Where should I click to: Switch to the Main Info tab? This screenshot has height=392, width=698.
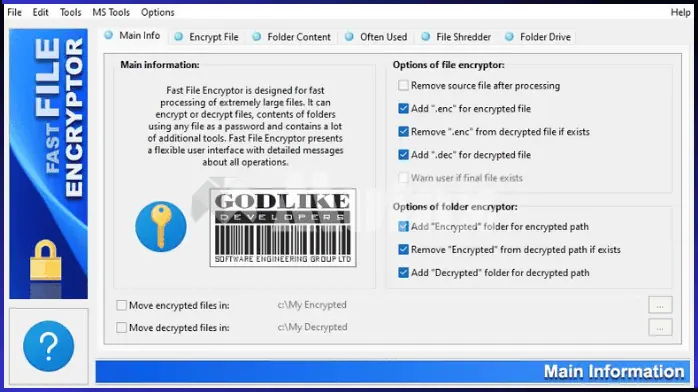click(133, 36)
